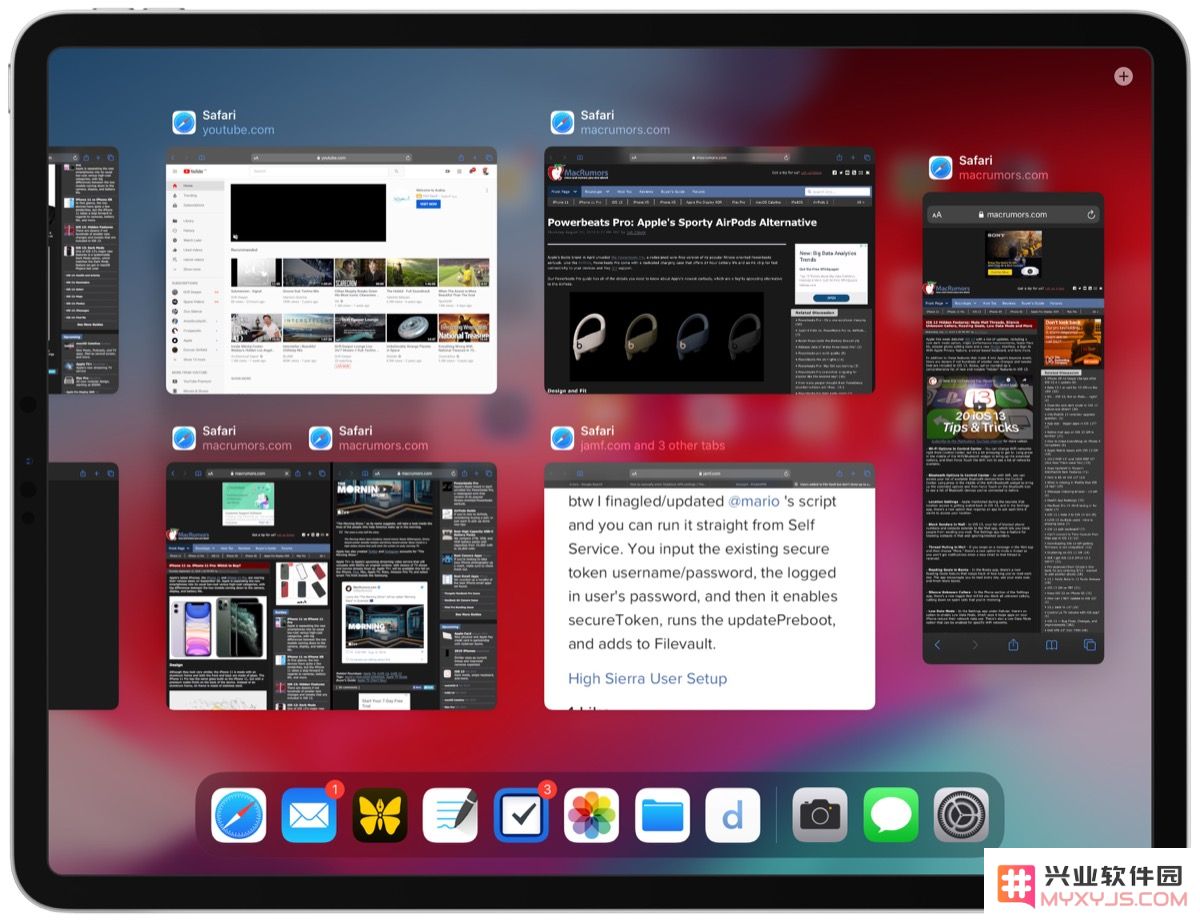
Task: Launch the Ulysses butterfly app in dock
Action: point(380,815)
